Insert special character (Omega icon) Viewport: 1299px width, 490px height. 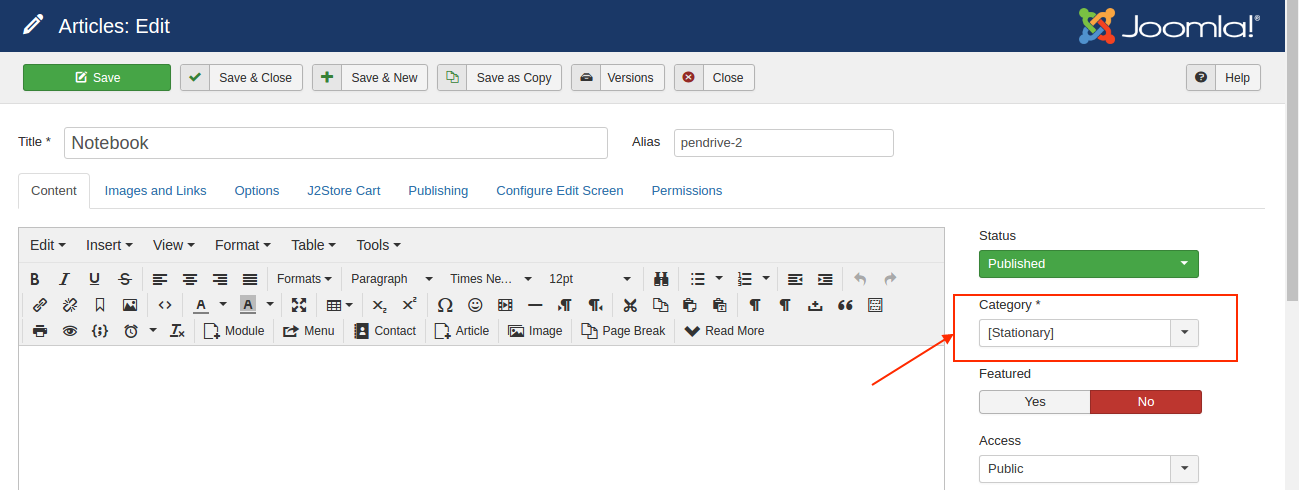pos(445,305)
